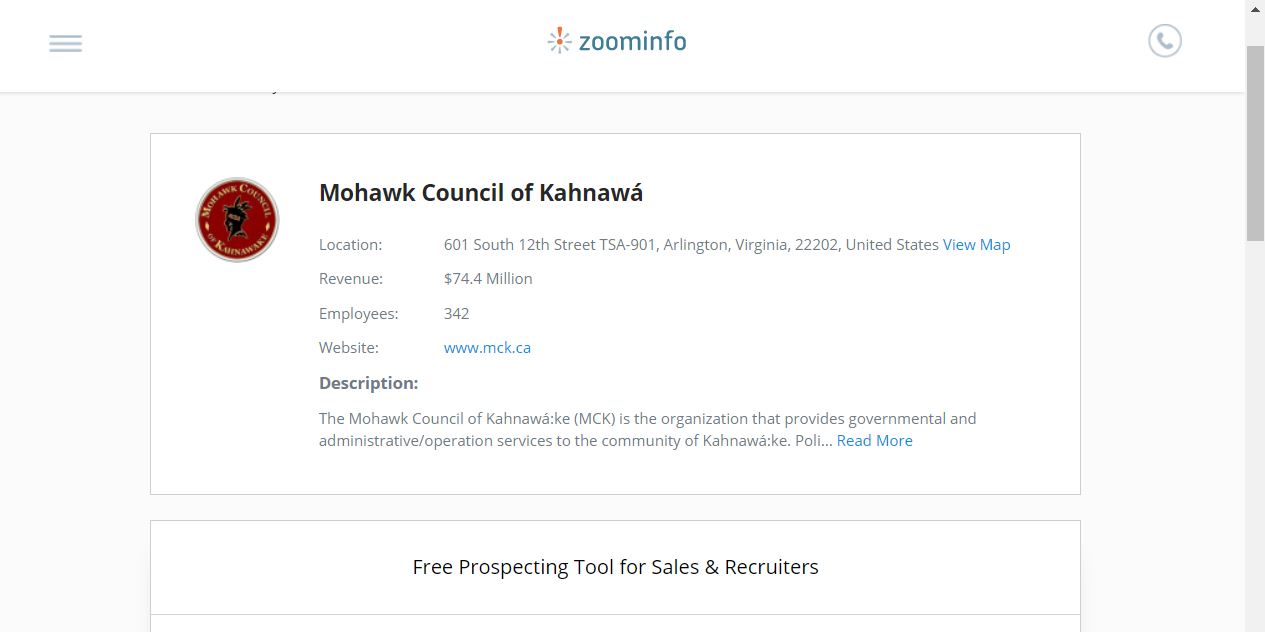Image resolution: width=1265 pixels, height=632 pixels.
Task: Open the hamburger navigation menu
Action: click(x=65, y=43)
